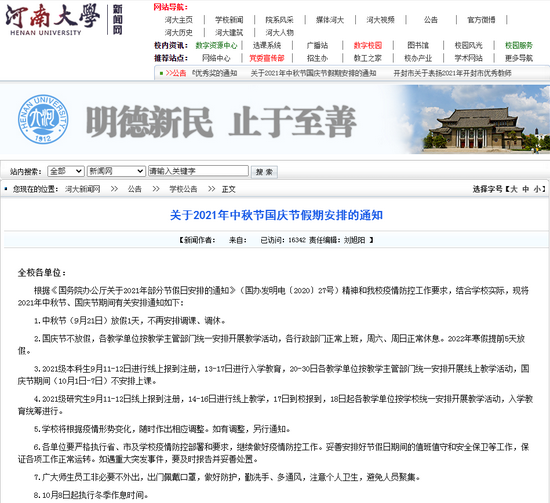Click the visit count 16342
The width and height of the screenshot is (550, 503).
(x=297, y=240)
